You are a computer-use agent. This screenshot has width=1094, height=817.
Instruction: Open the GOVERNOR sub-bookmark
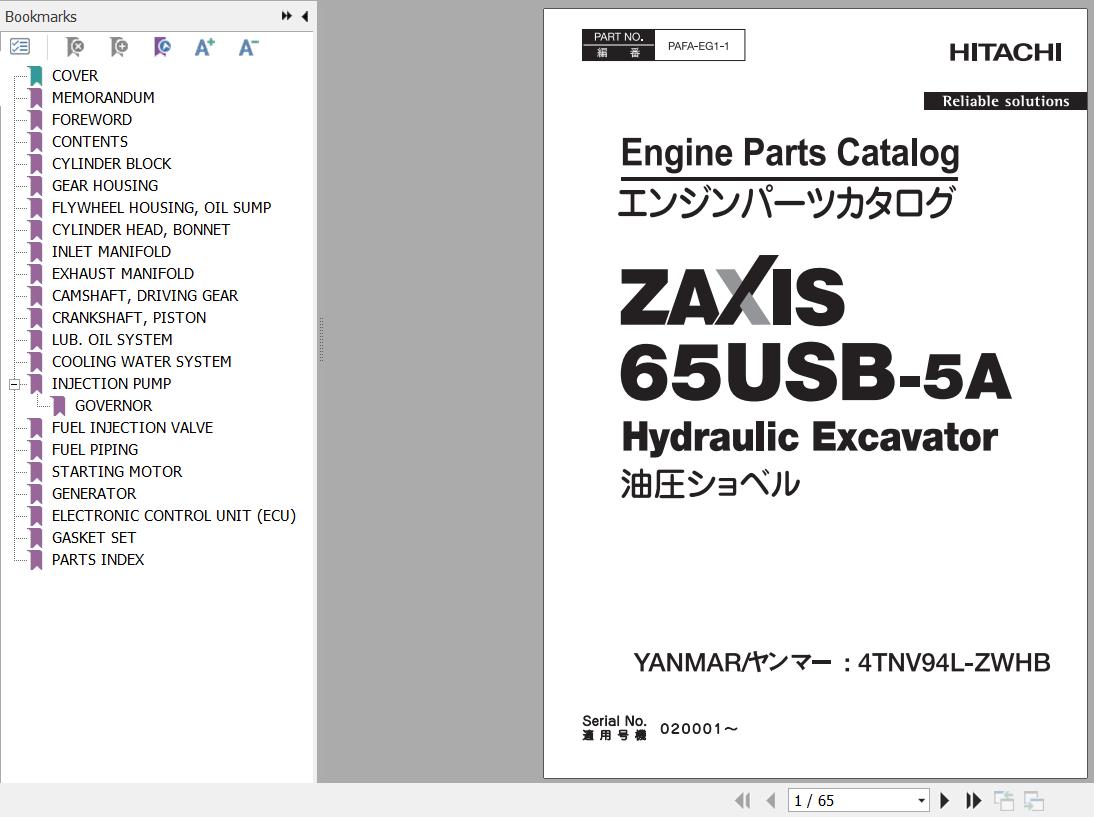[113, 405]
